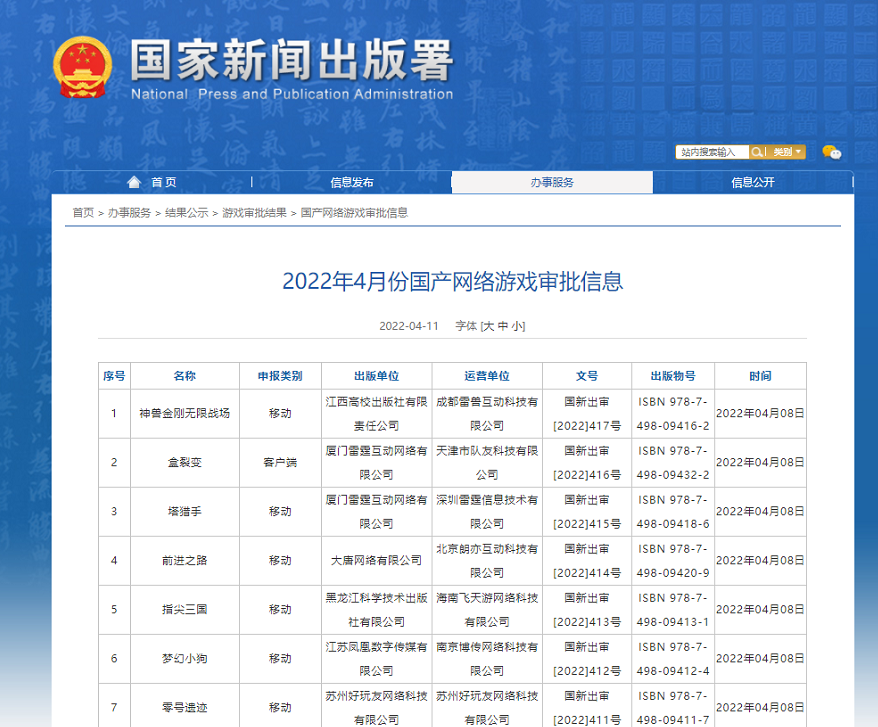Screen dimensions: 878x727
Task: Click 国产网络游戏审批信息 breadcrumb link
Action: (x=354, y=213)
